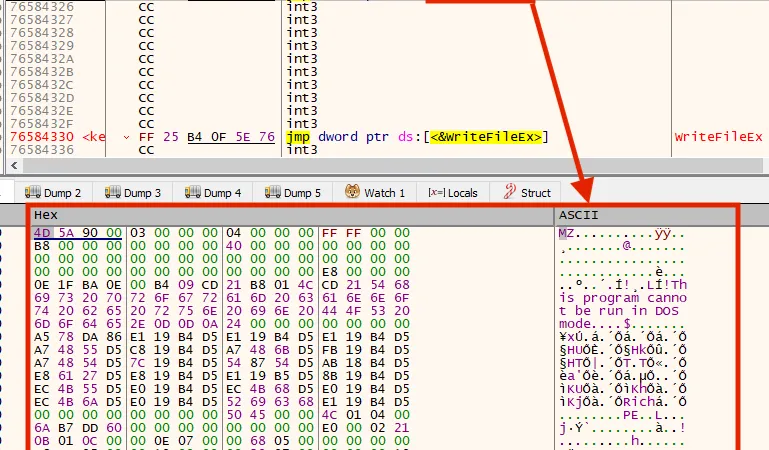Screen dimensions: 769x450
Task: Open the Dump 5 tab
Action: [293, 193]
